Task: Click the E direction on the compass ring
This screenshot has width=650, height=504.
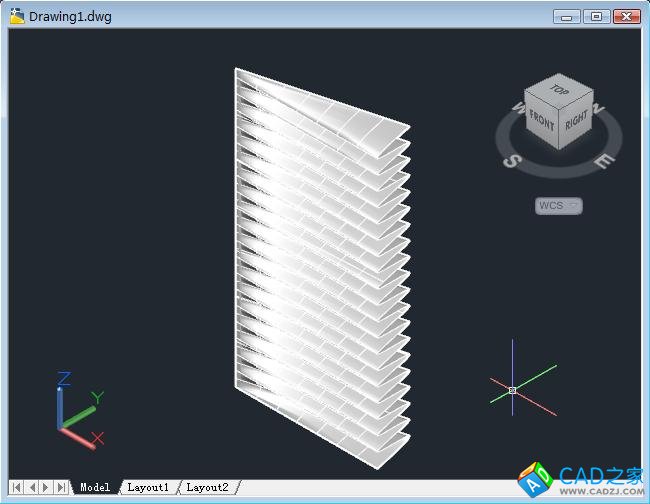Action: 602,160
